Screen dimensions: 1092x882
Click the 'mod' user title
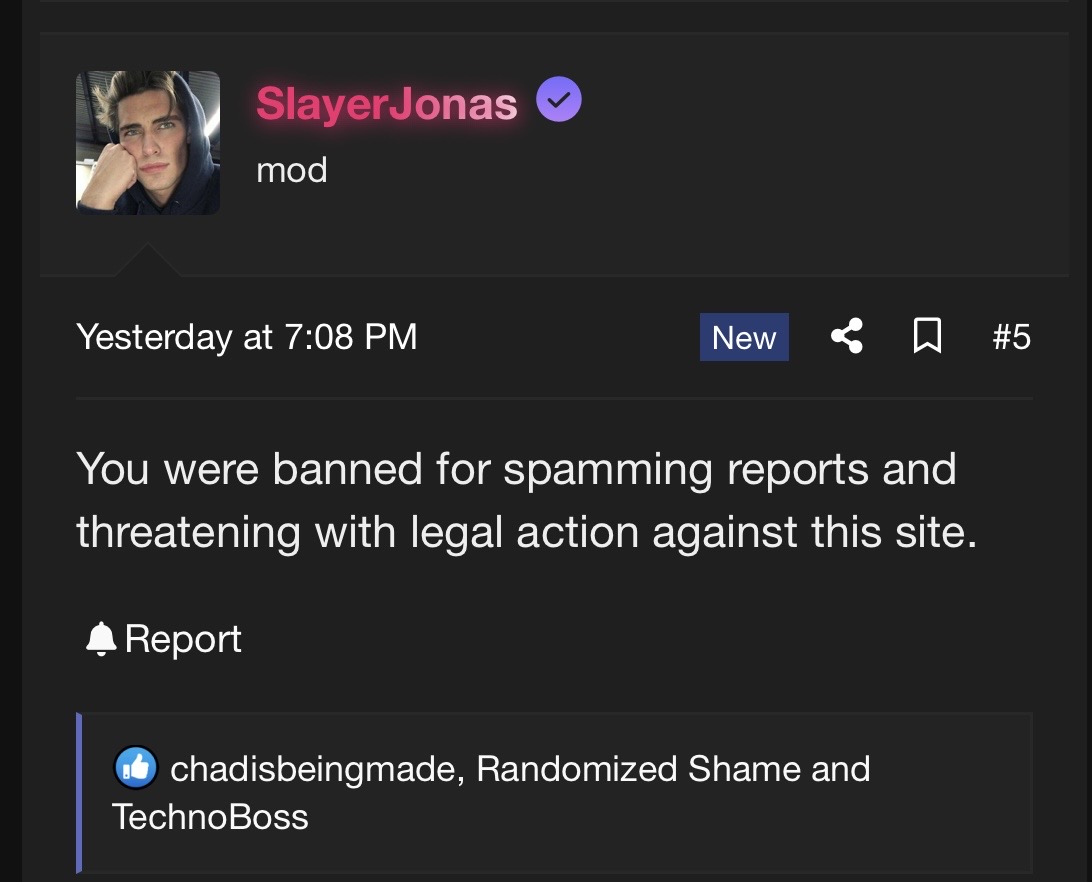[291, 170]
